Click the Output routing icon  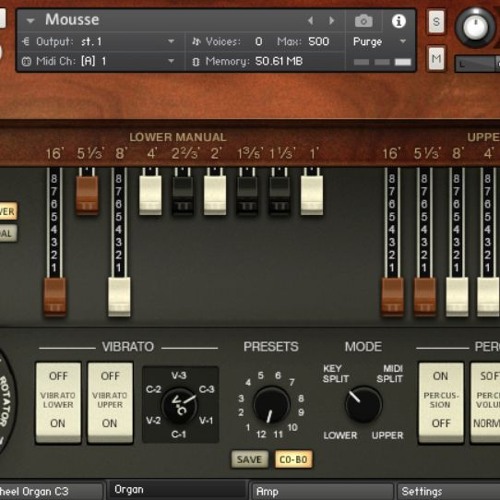[x=26, y=42]
